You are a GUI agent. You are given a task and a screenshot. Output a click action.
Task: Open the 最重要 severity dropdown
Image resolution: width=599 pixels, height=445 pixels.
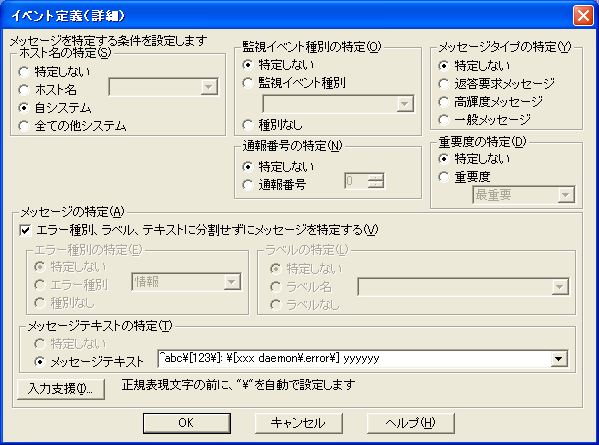[524, 195]
